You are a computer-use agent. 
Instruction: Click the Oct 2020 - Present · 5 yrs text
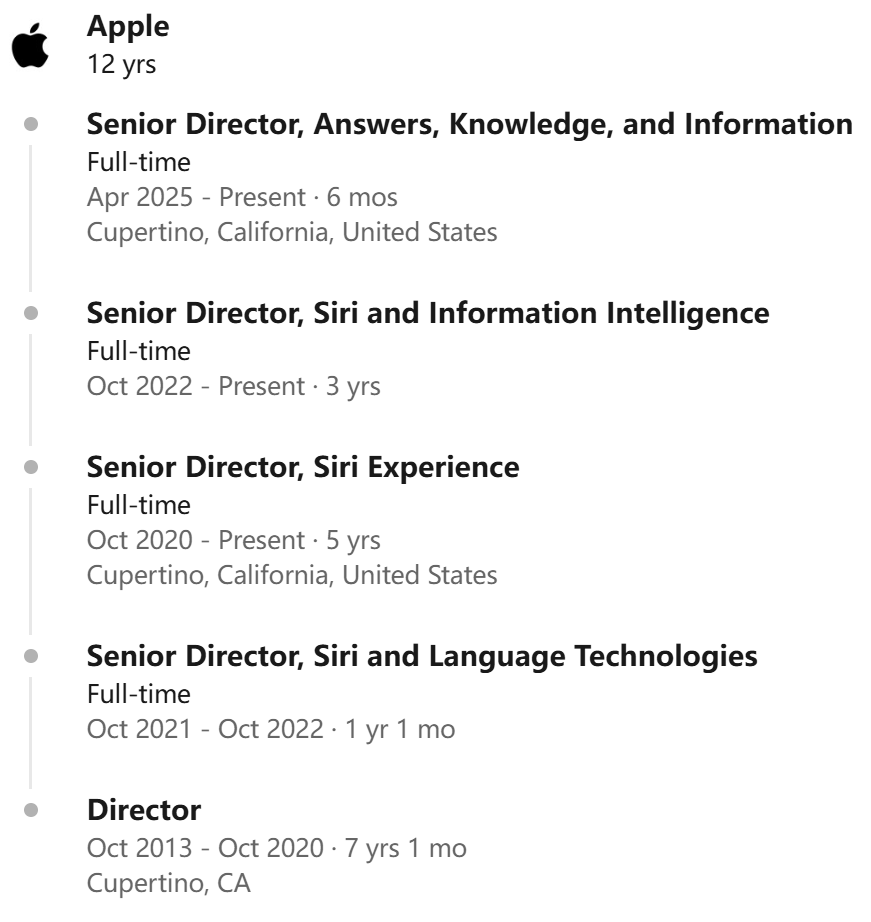233,540
